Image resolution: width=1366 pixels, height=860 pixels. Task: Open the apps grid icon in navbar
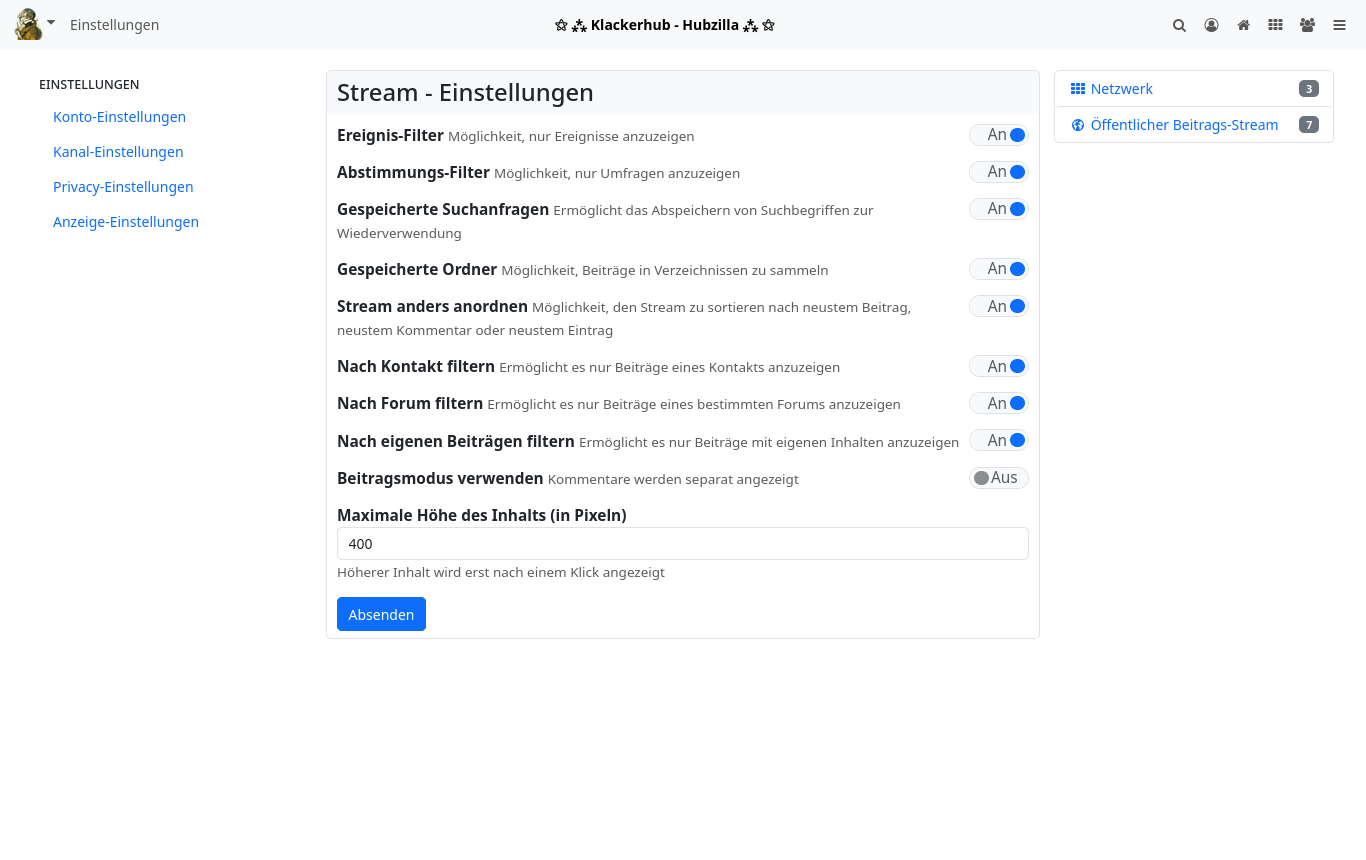1275,25
